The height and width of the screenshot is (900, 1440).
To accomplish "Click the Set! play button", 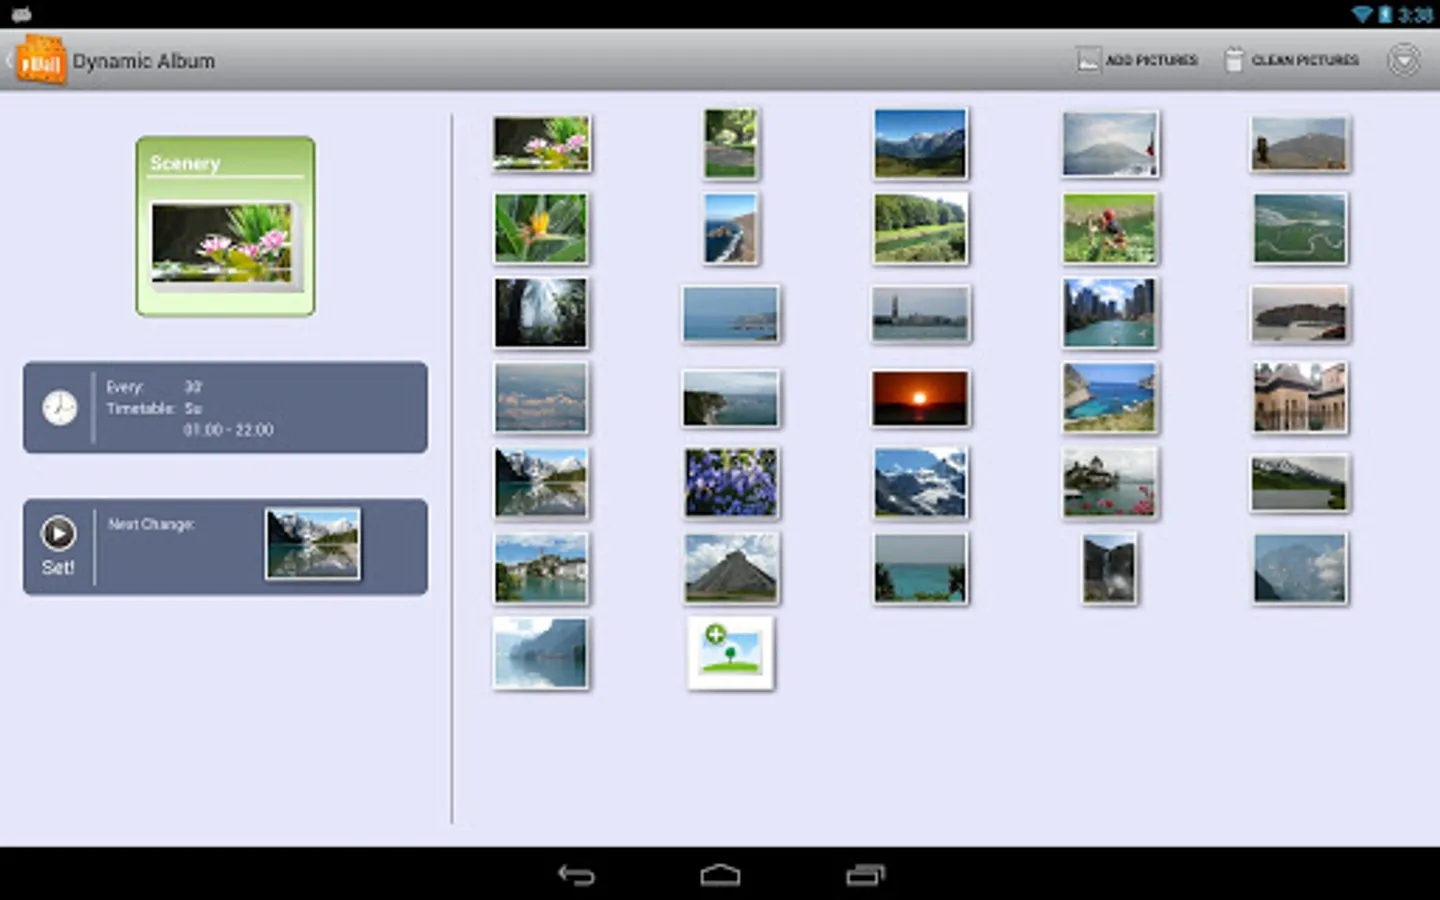I will [58, 546].
